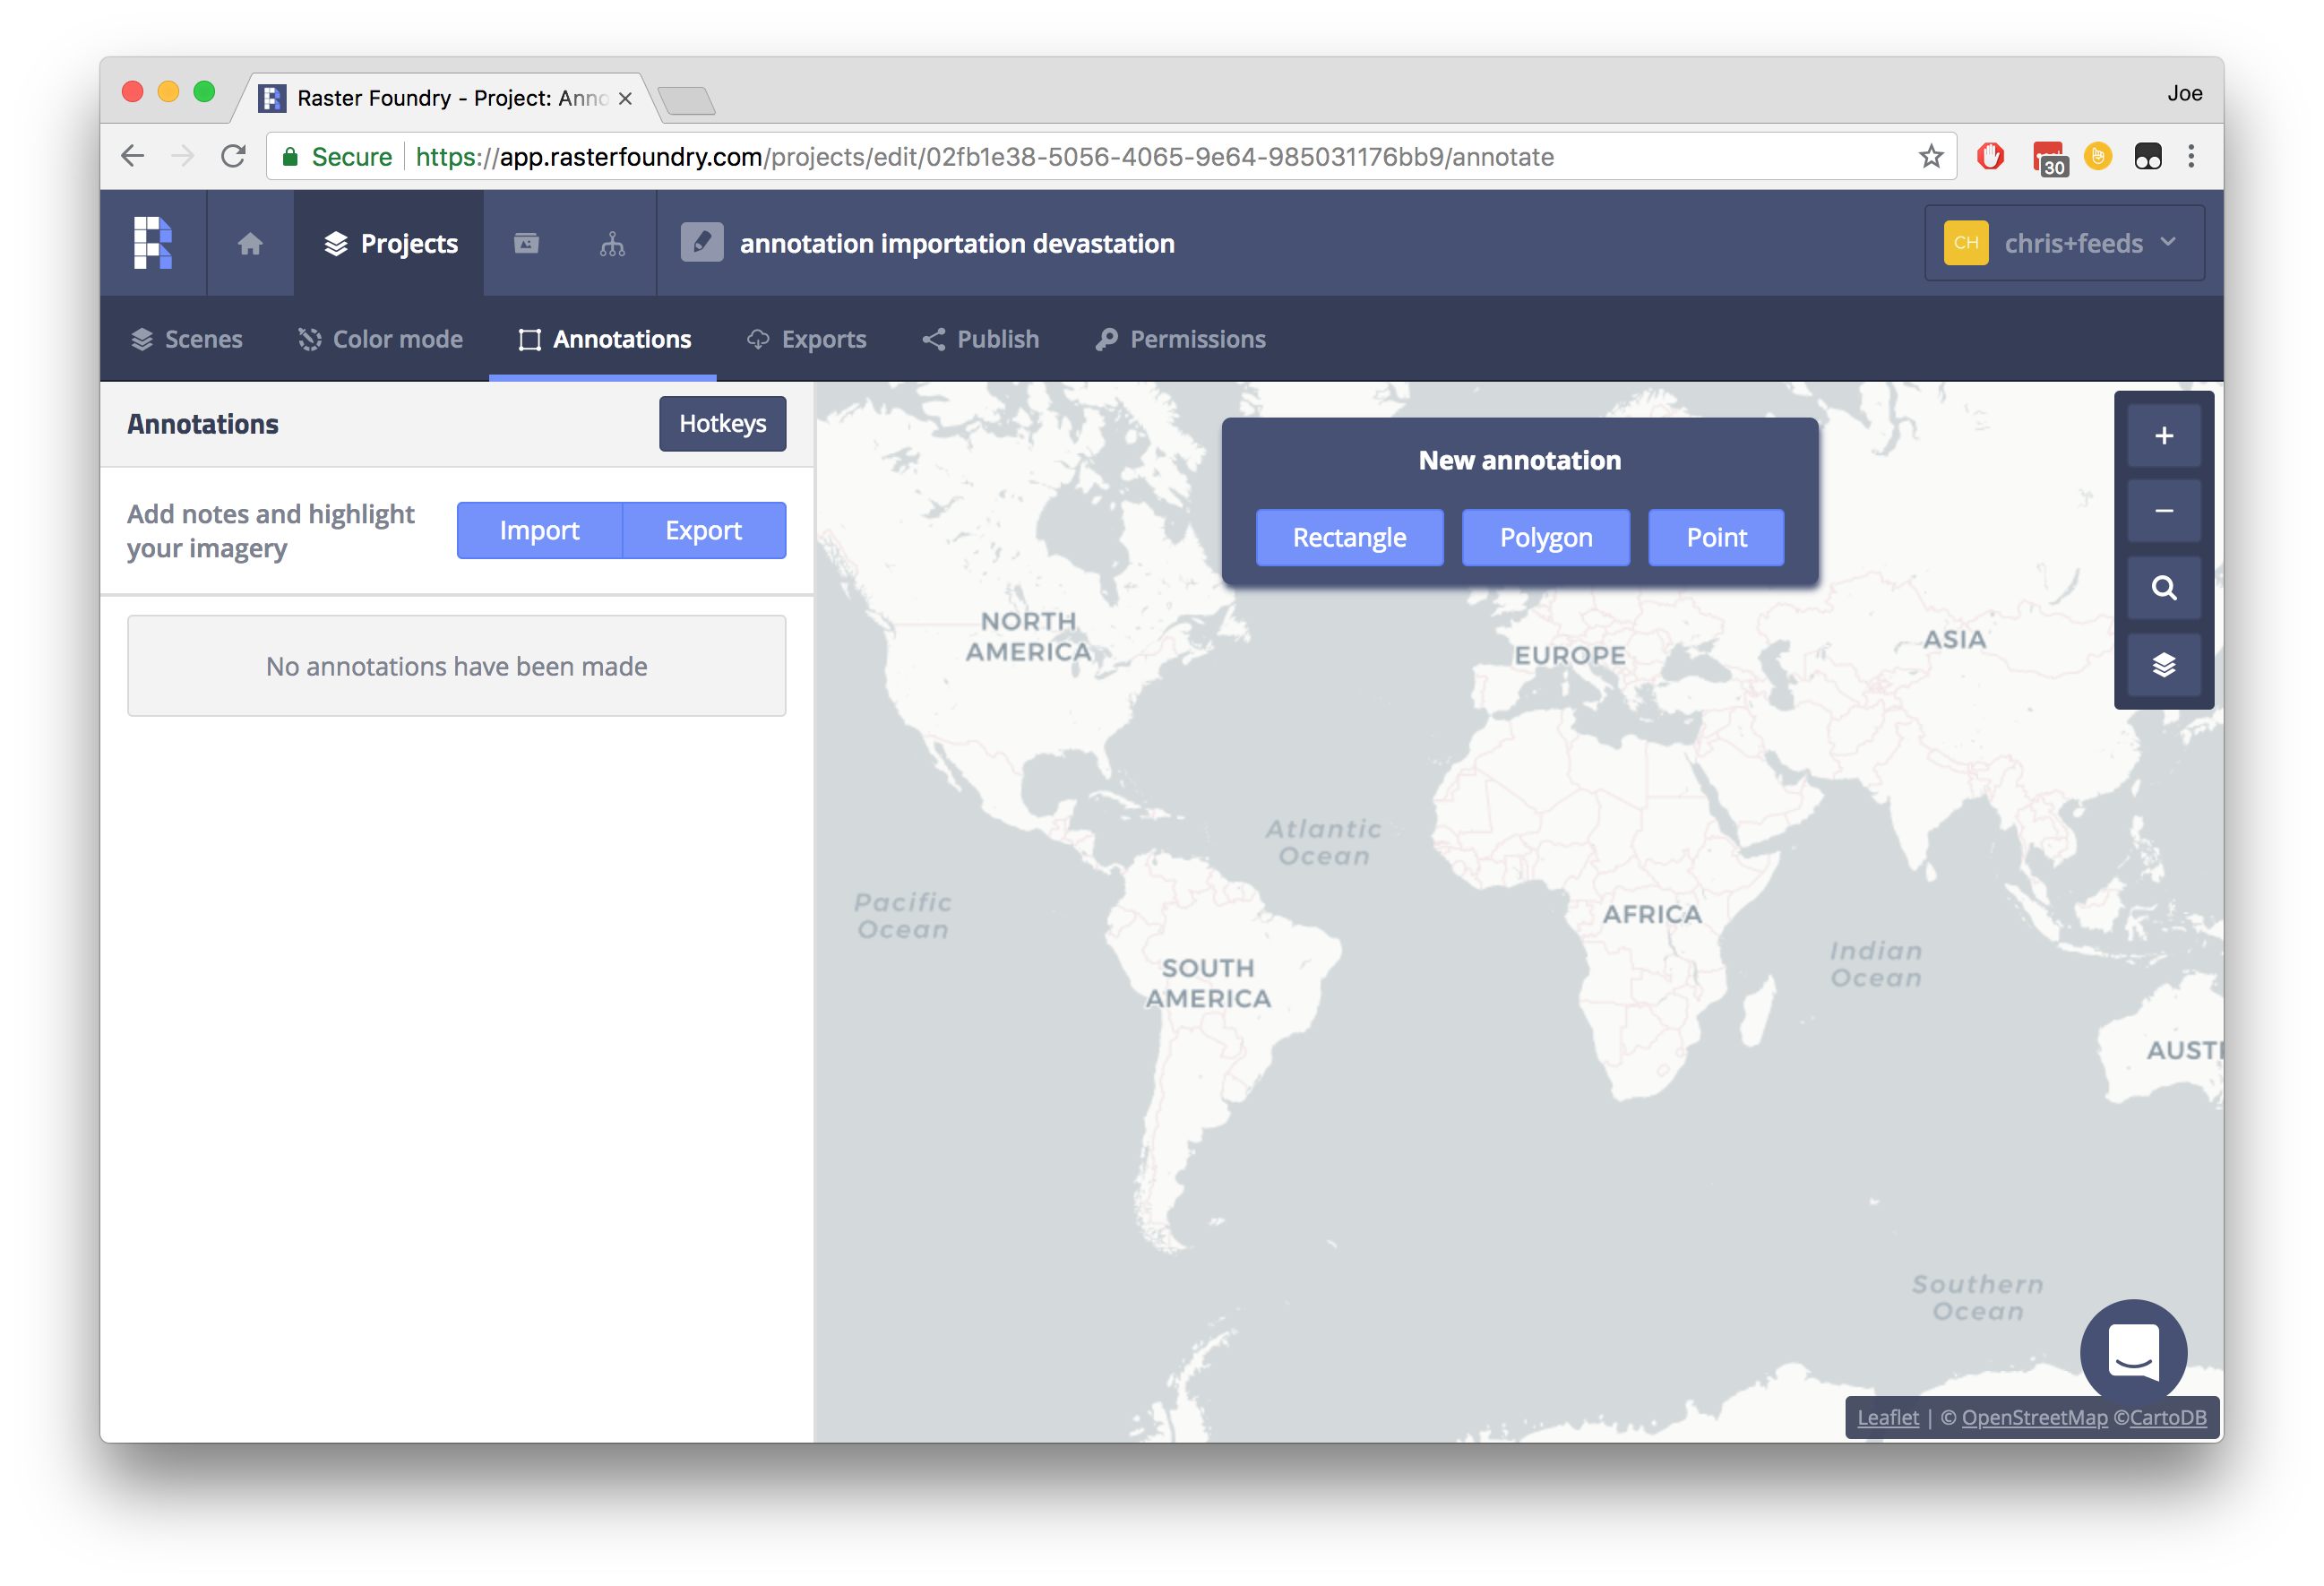Create a Rectangle annotation
The height and width of the screenshot is (1586, 2324).
click(x=1349, y=537)
